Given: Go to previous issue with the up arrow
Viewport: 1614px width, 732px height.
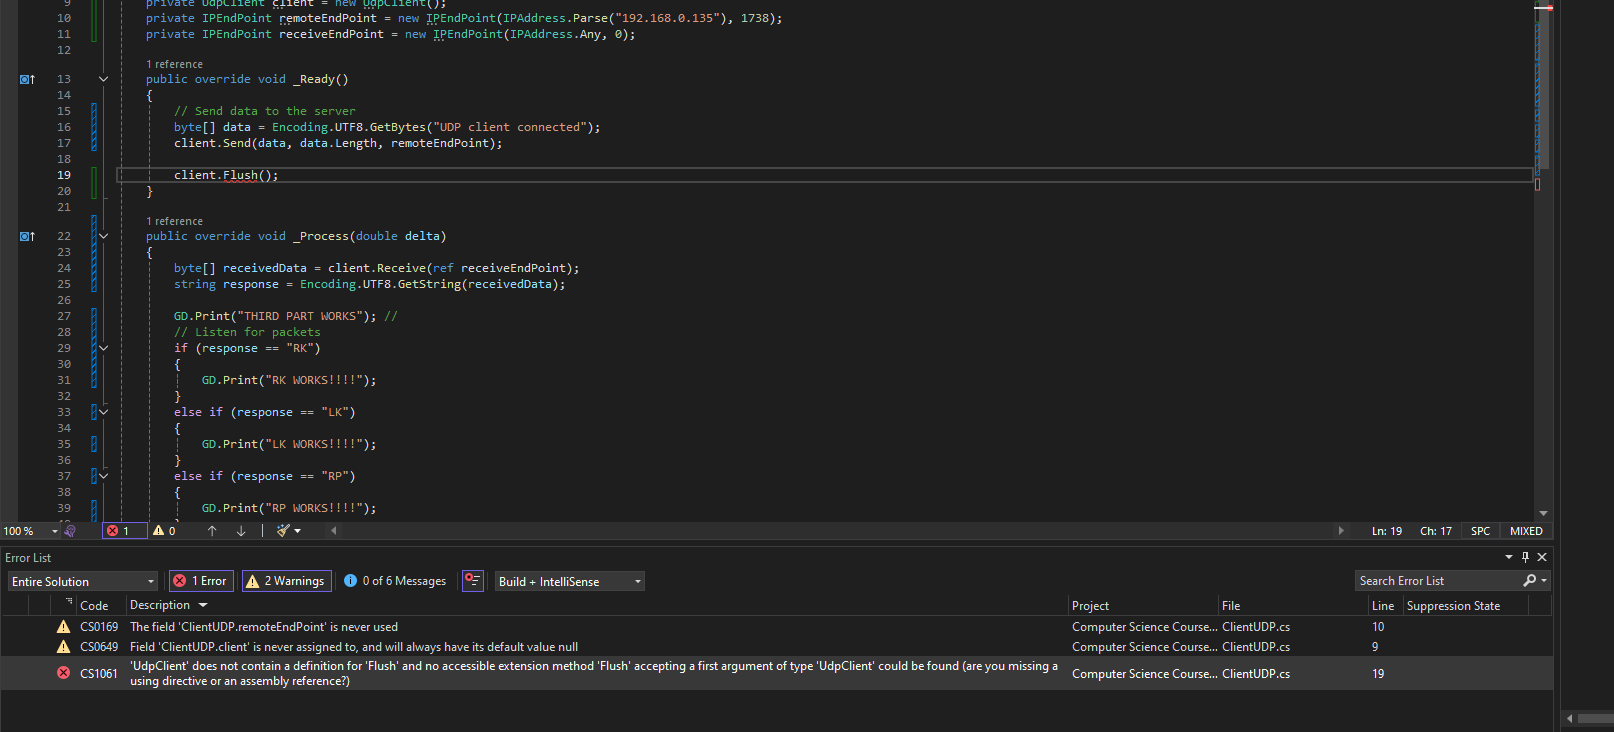Looking at the screenshot, I should [x=212, y=531].
